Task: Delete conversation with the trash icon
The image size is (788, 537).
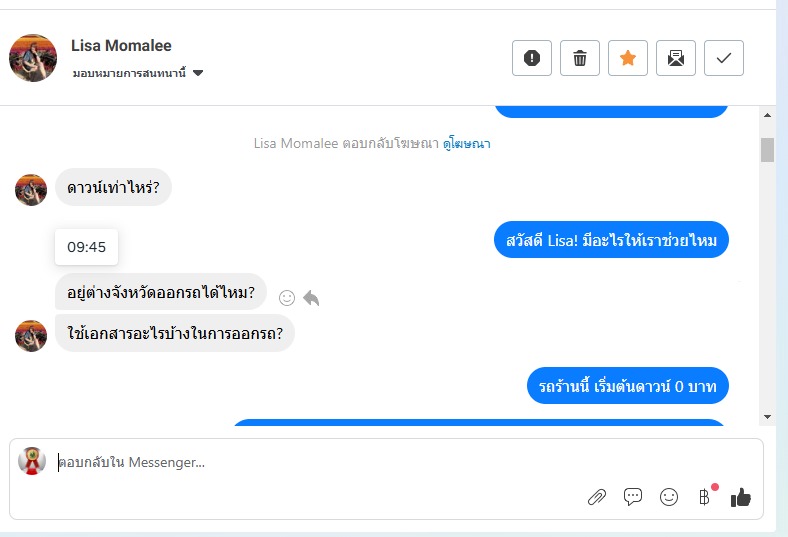Action: point(580,58)
